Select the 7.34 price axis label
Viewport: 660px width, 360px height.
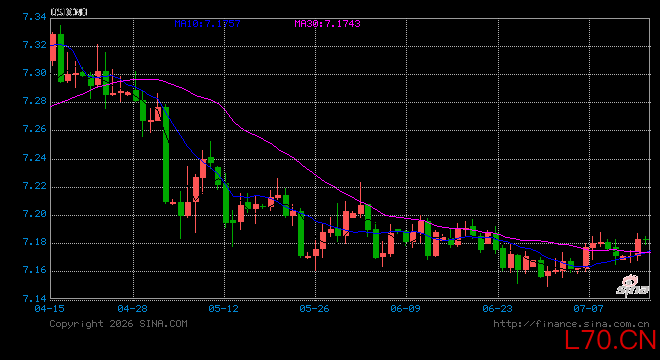[35, 17]
